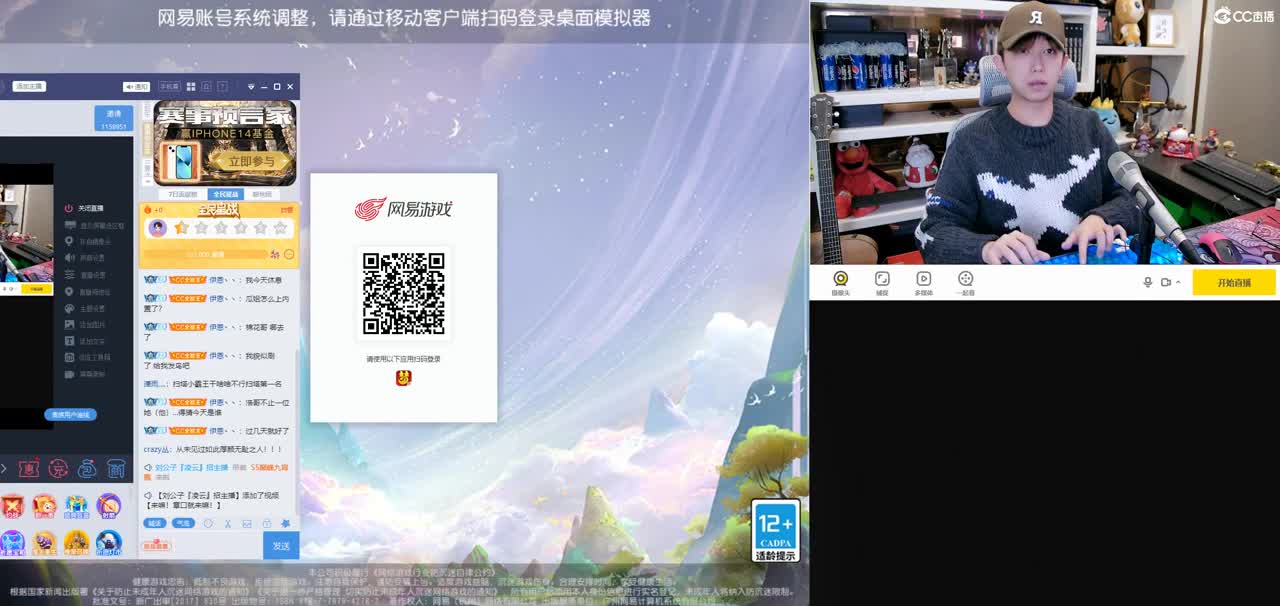Open the 竞 circular icon in dark toolbar

[59, 468]
